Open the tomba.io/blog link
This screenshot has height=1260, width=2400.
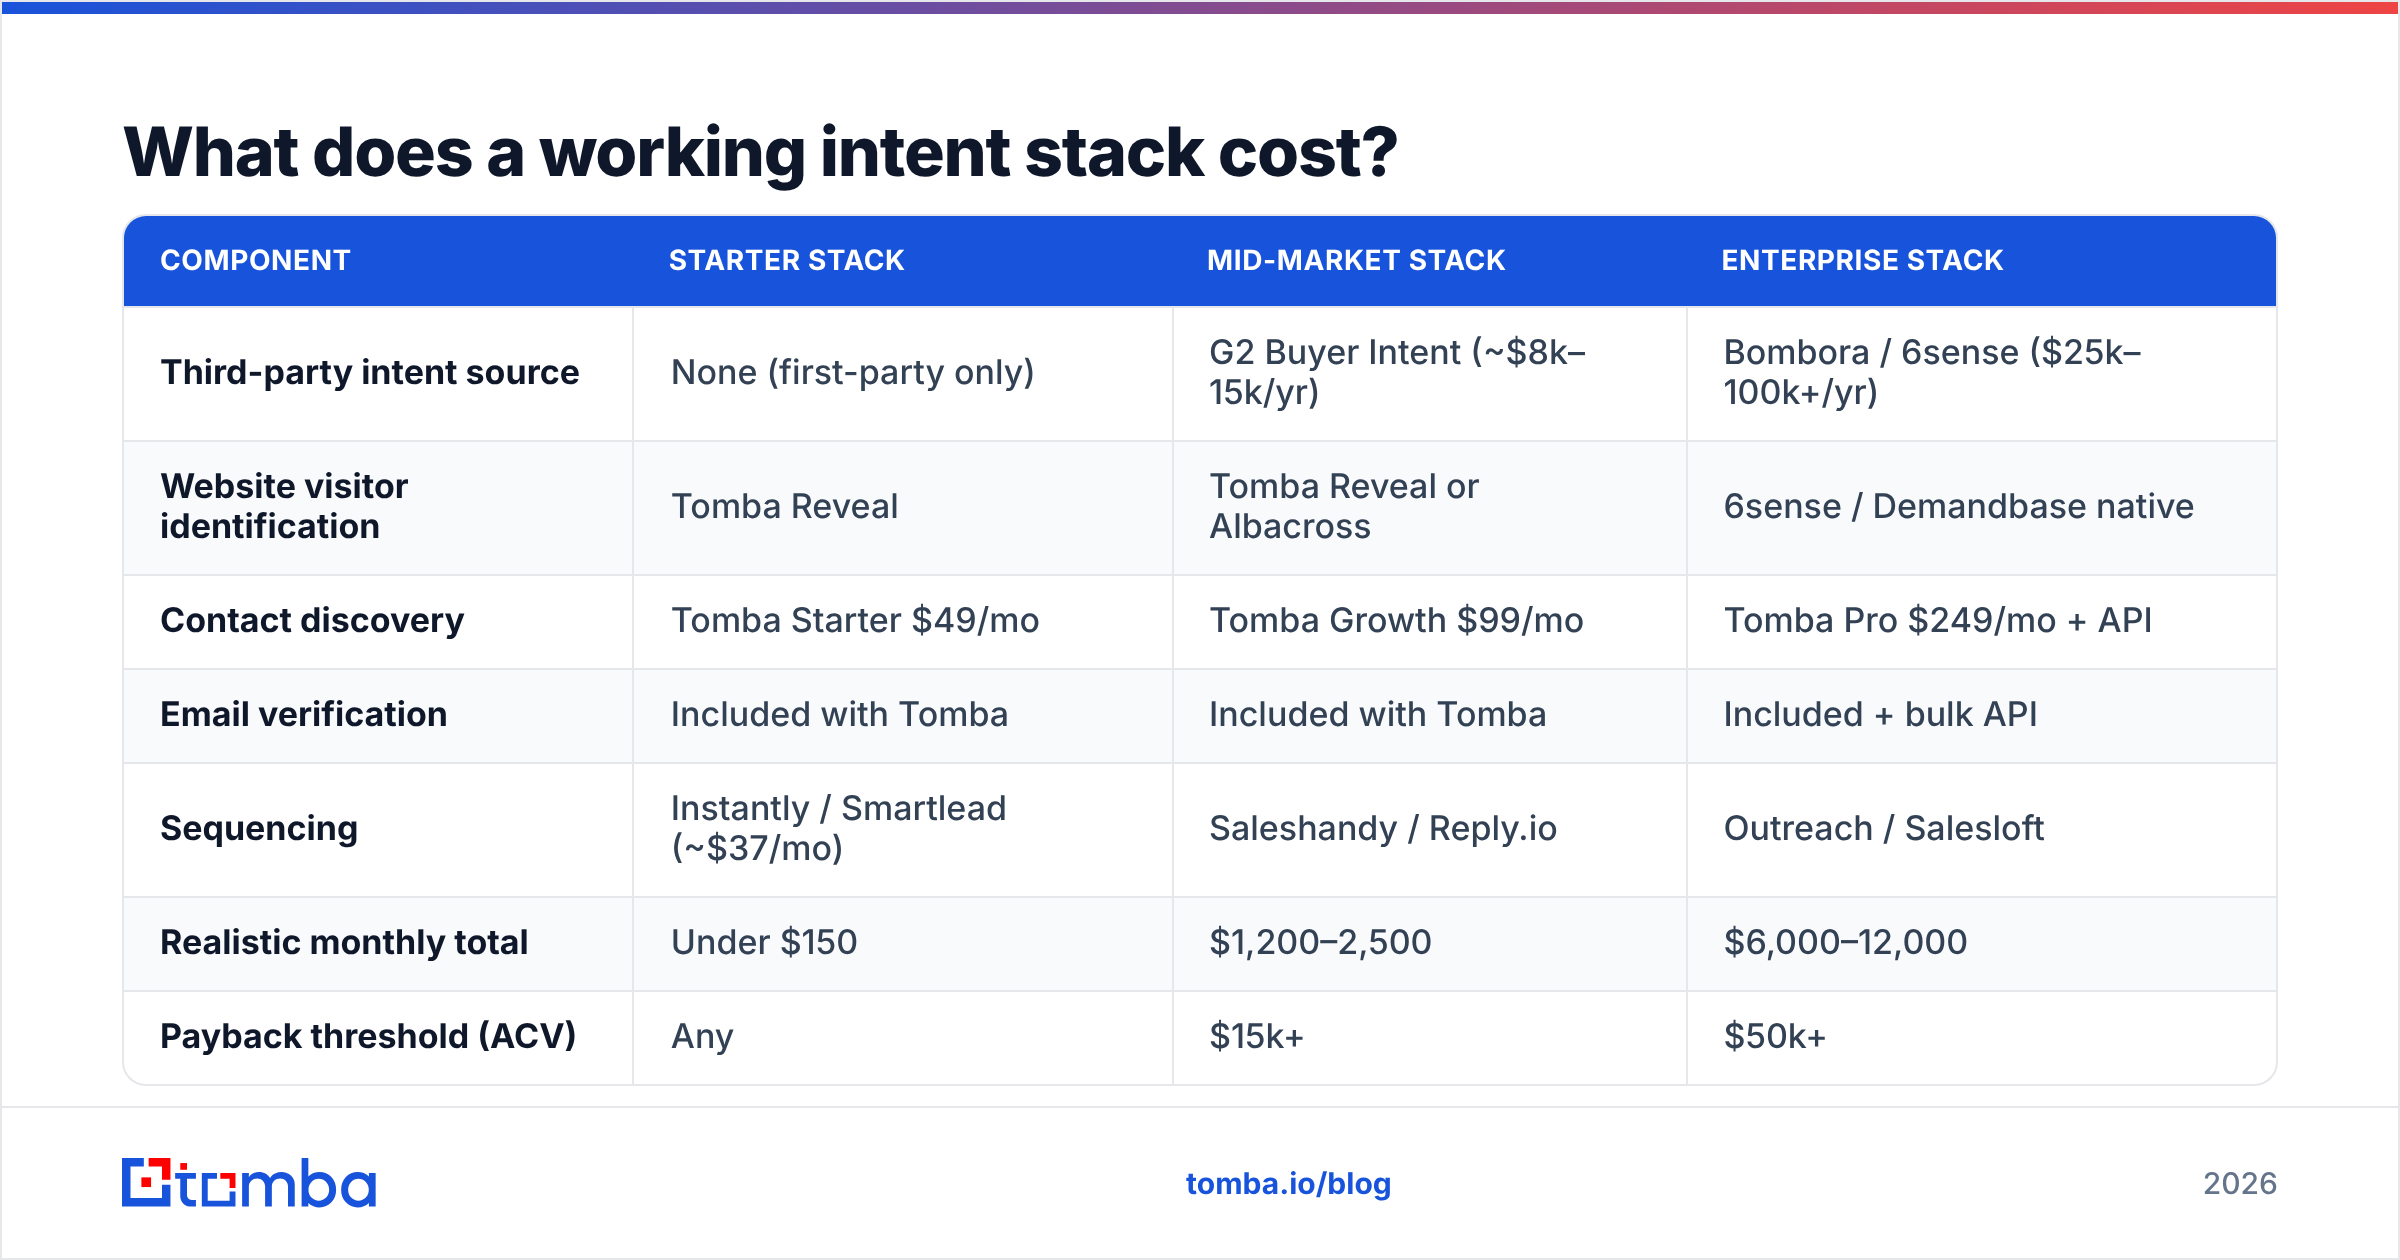tap(1288, 1184)
